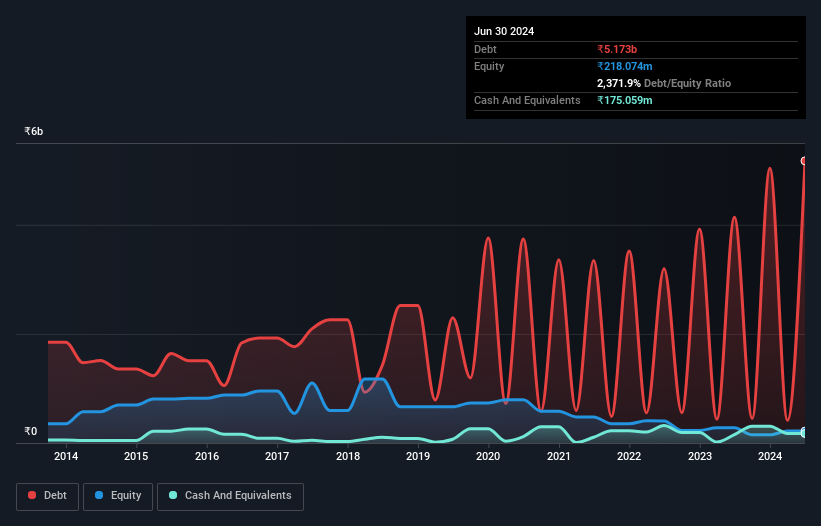Viewport: 821px width, 526px height.
Task: Click the 2021 x-axis label
Action: coord(559,456)
